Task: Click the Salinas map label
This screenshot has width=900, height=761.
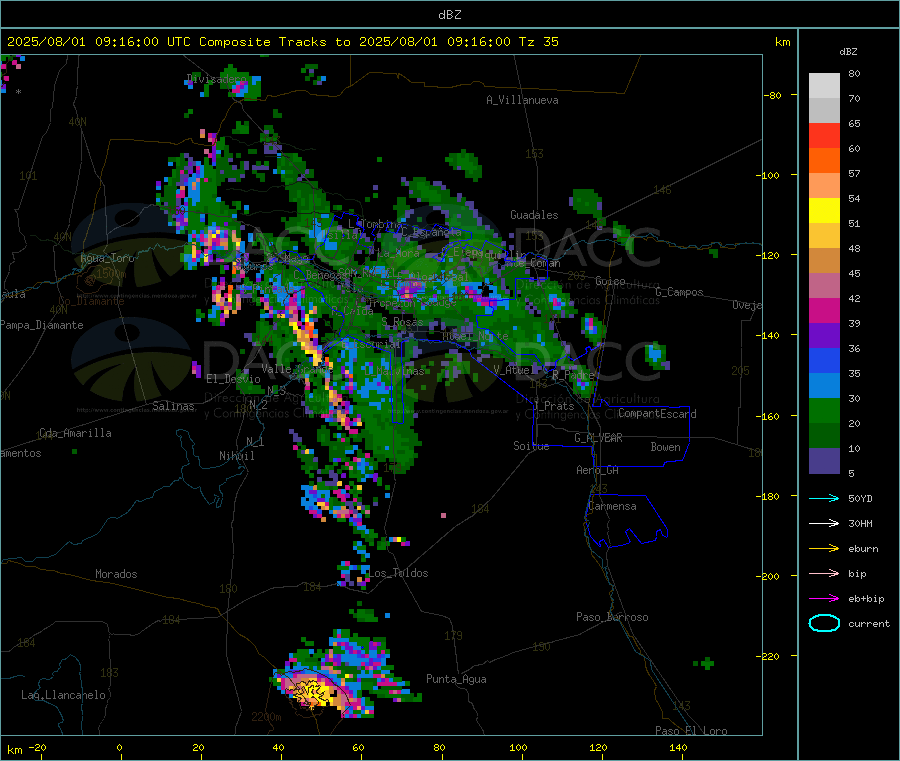Action: click(173, 406)
